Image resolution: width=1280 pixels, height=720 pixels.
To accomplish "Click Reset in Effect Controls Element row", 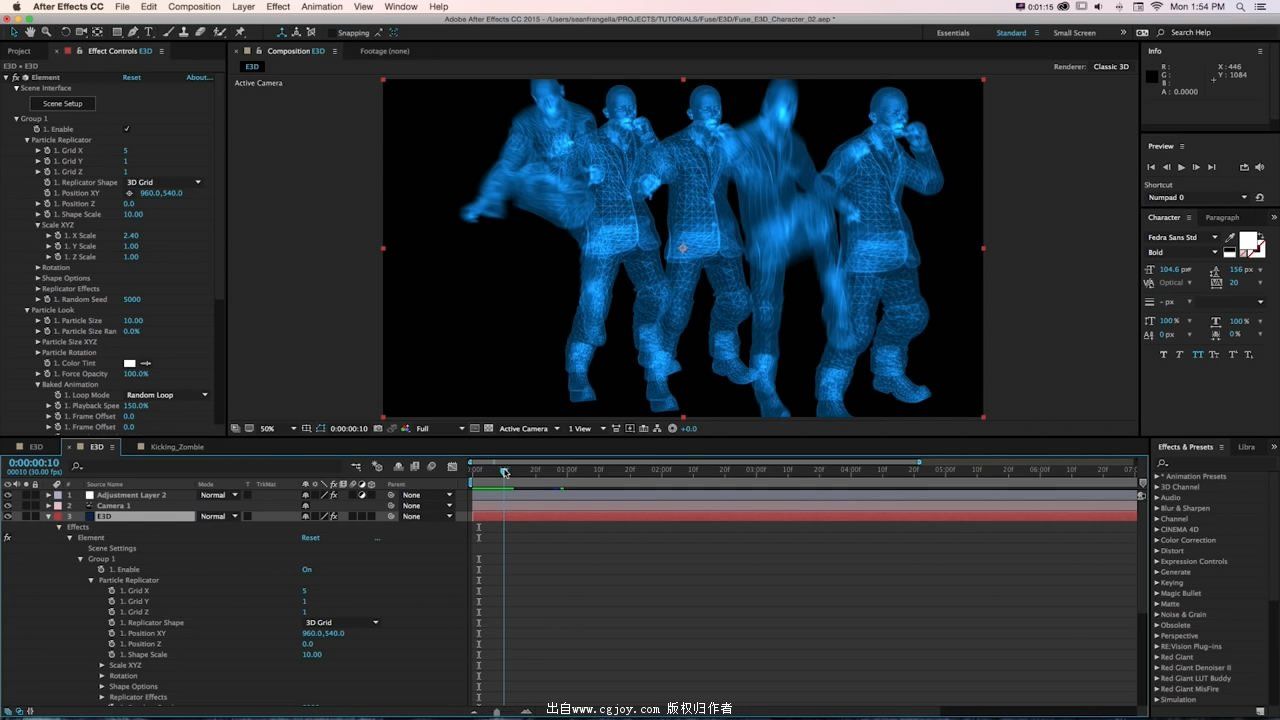I will (x=132, y=77).
